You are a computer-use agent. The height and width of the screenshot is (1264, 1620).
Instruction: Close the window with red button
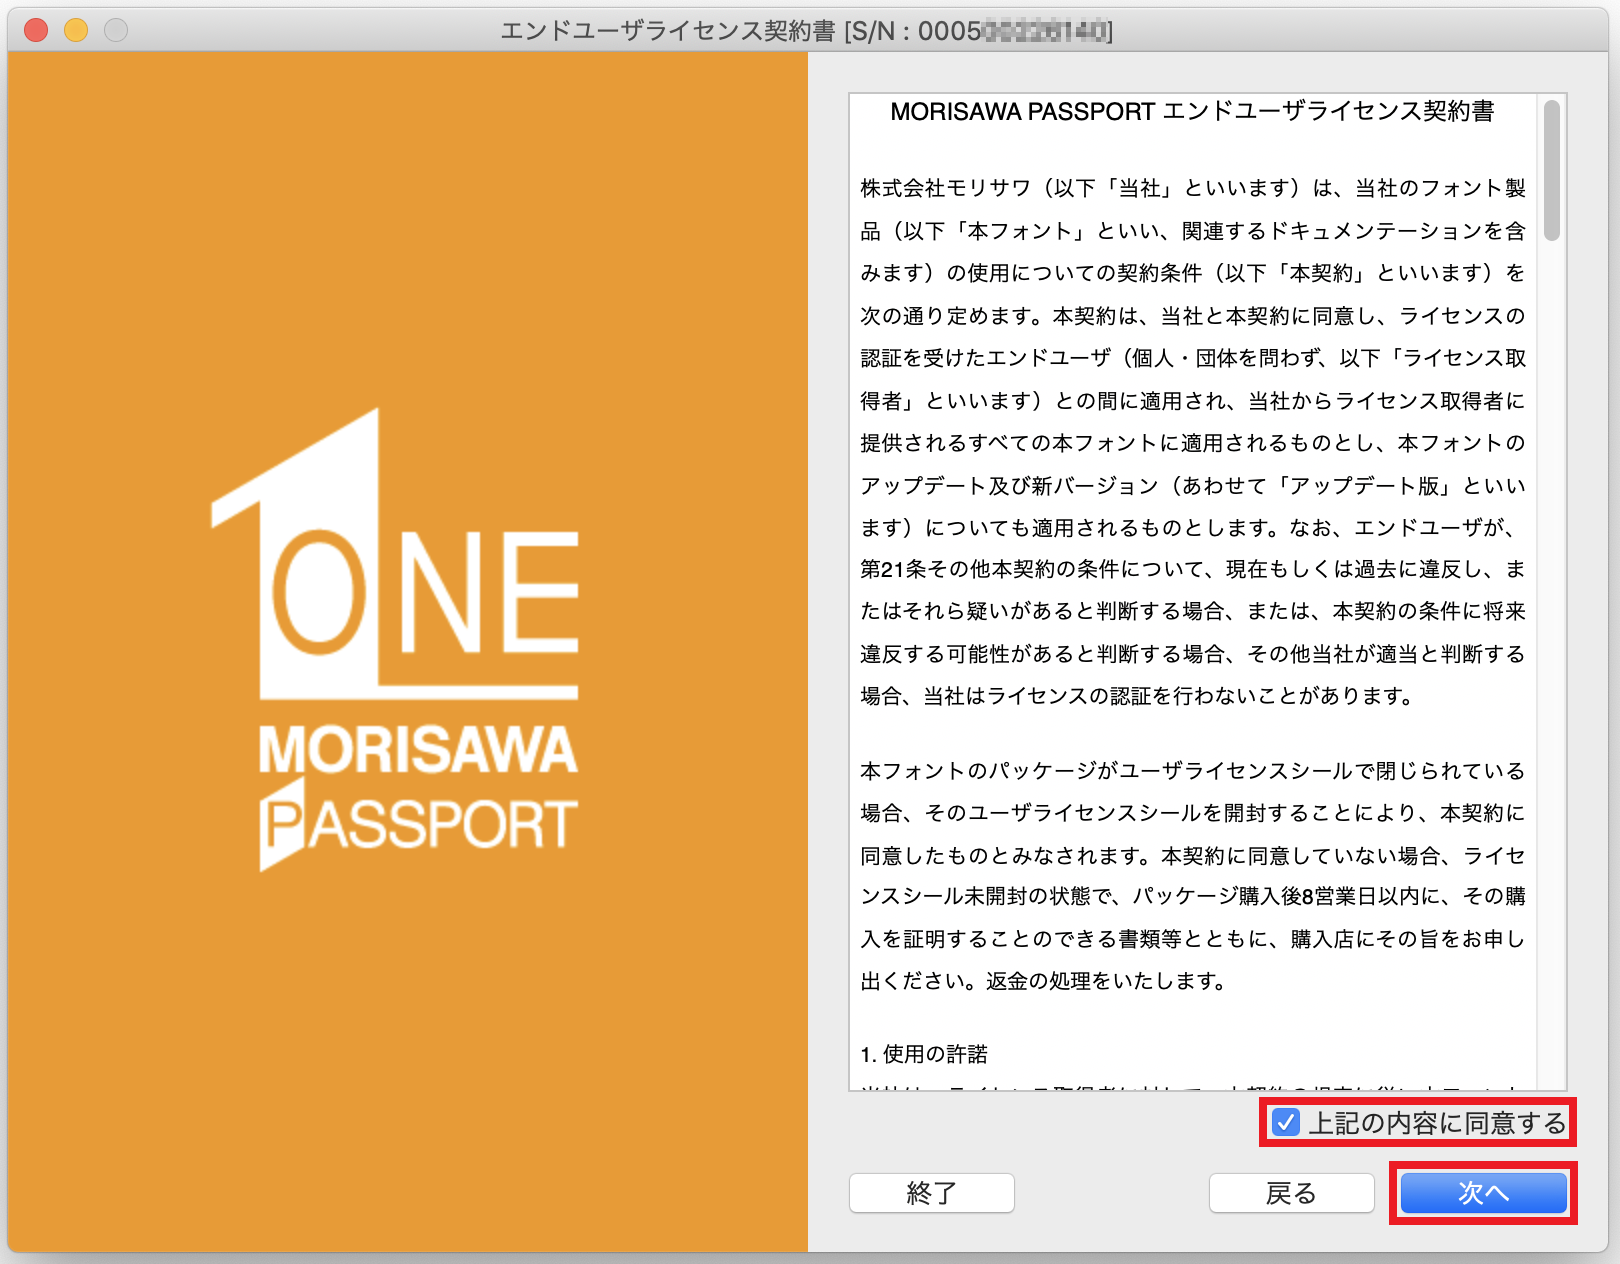point(36,31)
